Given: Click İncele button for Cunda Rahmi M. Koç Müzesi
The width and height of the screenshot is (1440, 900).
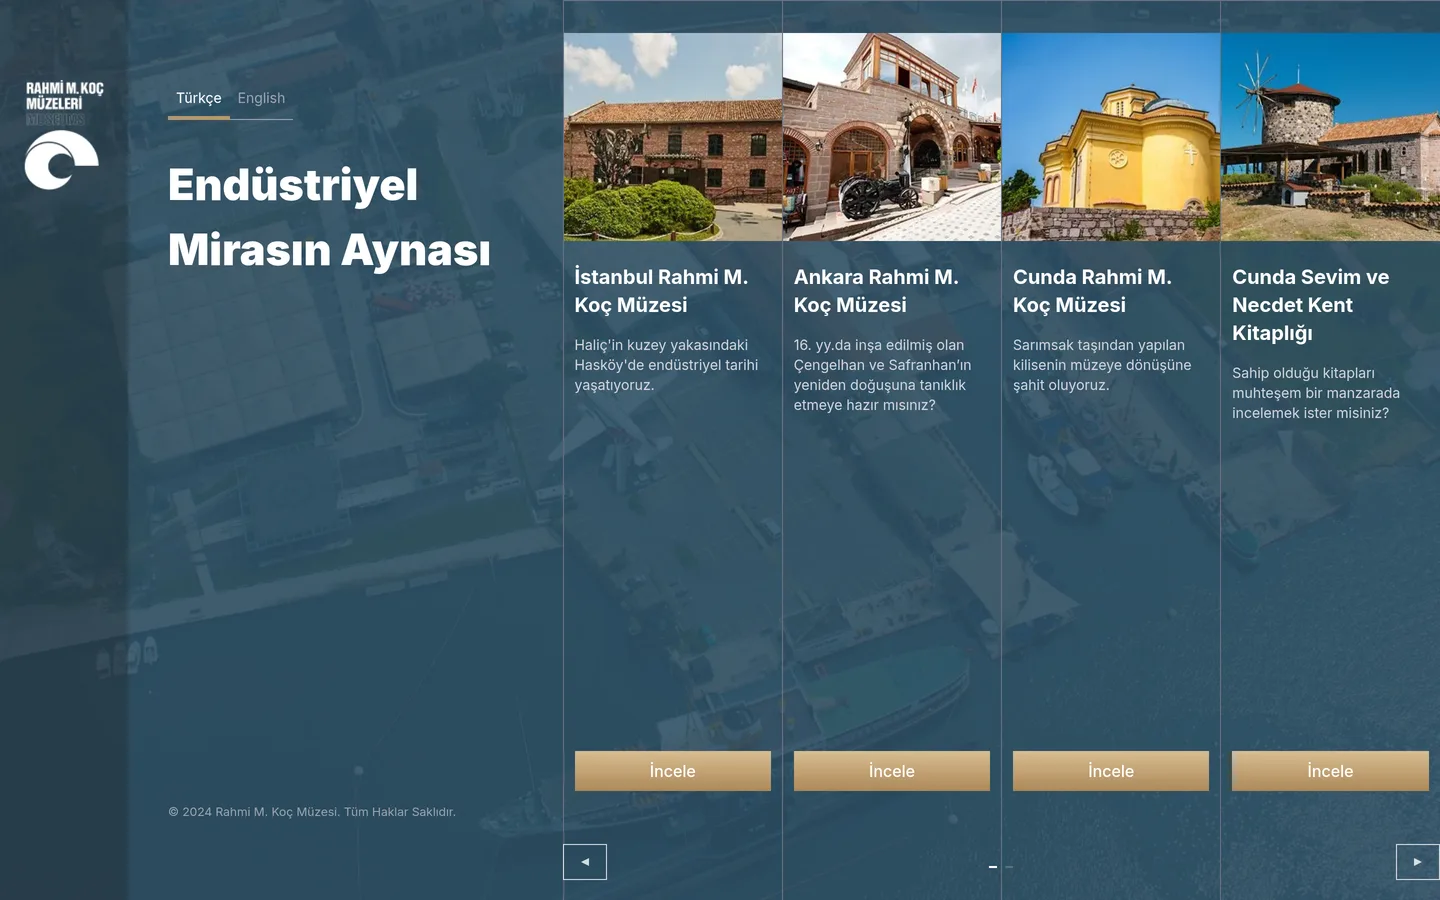Looking at the screenshot, I should click(1111, 771).
